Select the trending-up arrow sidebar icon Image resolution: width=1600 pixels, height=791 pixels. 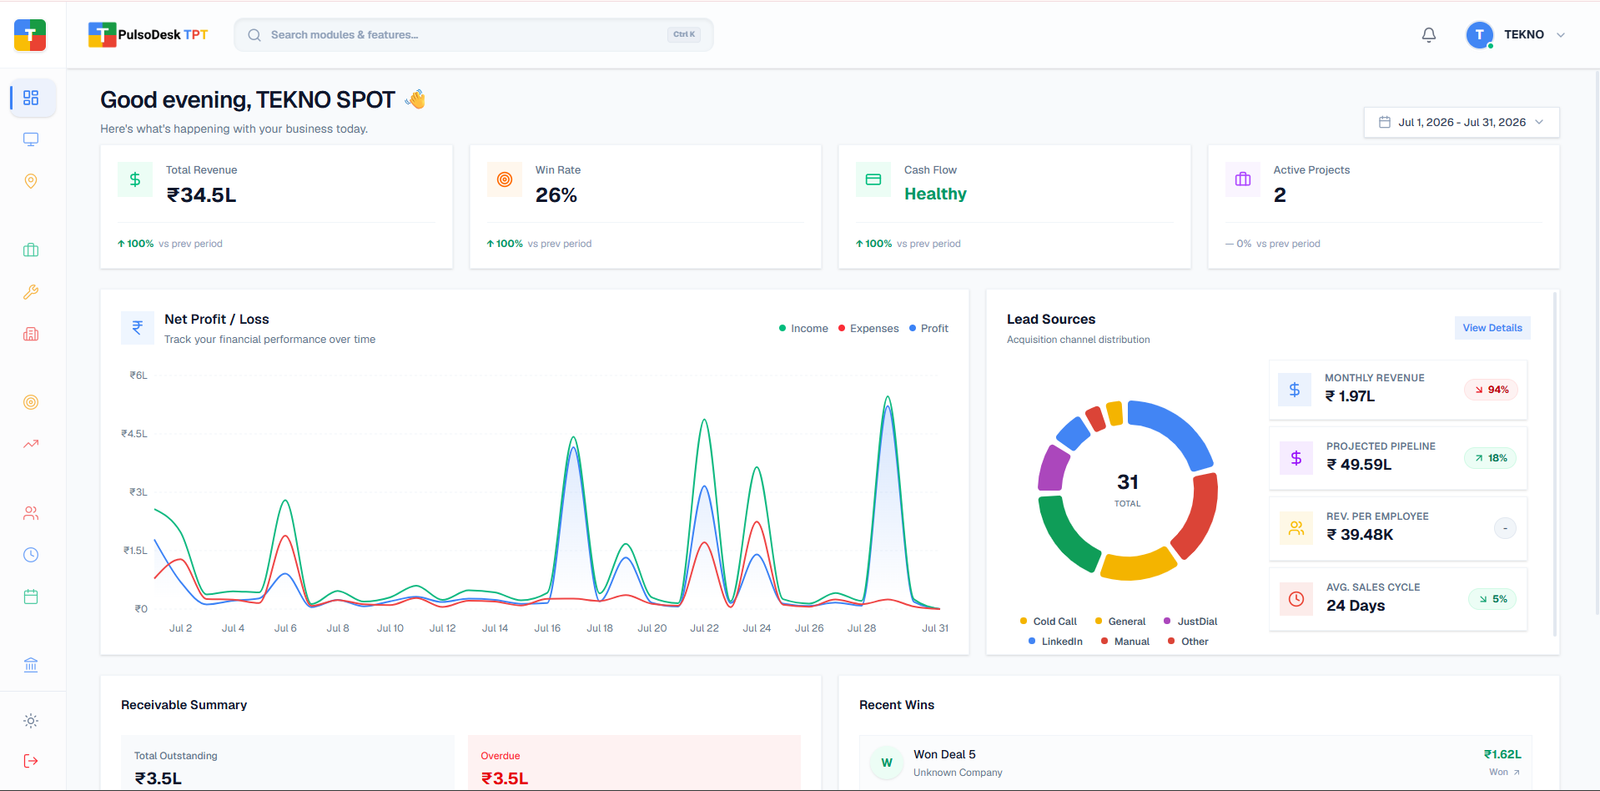click(x=31, y=444)
